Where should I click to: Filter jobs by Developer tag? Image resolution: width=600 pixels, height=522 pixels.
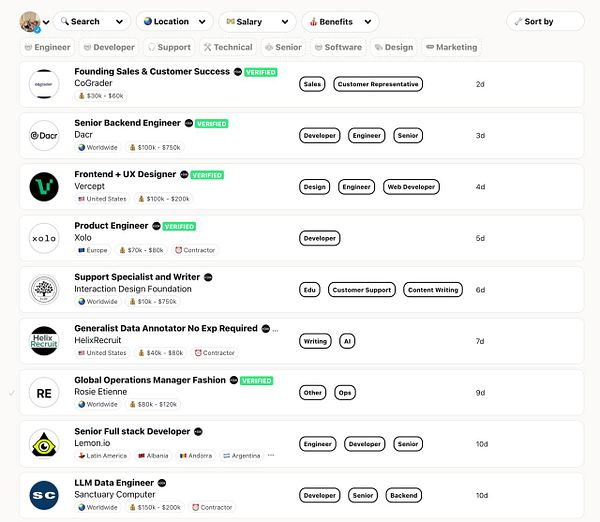pyautogui.click(x=109, y=47)
